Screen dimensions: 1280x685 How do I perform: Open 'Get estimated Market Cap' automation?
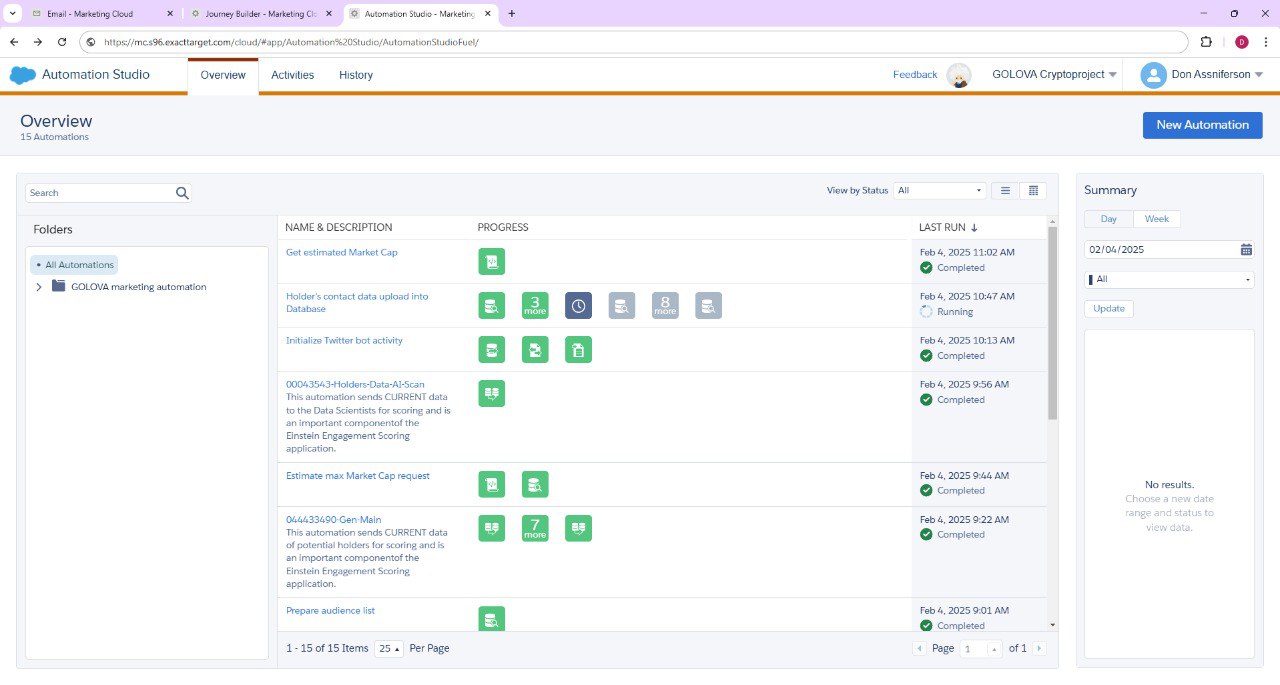pyautogui.click(x=341, y=253)
